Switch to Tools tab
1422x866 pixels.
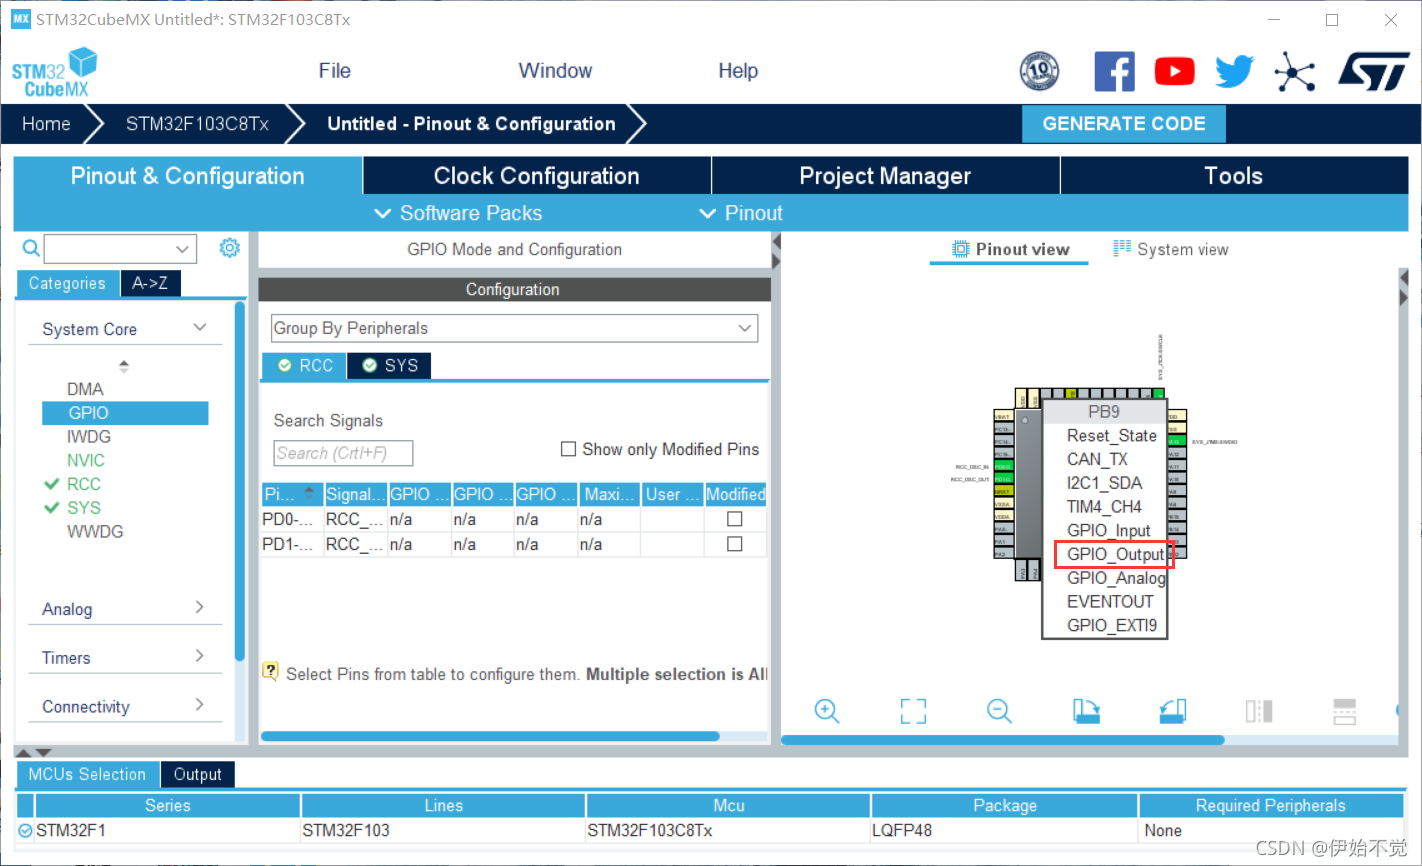1234,176
